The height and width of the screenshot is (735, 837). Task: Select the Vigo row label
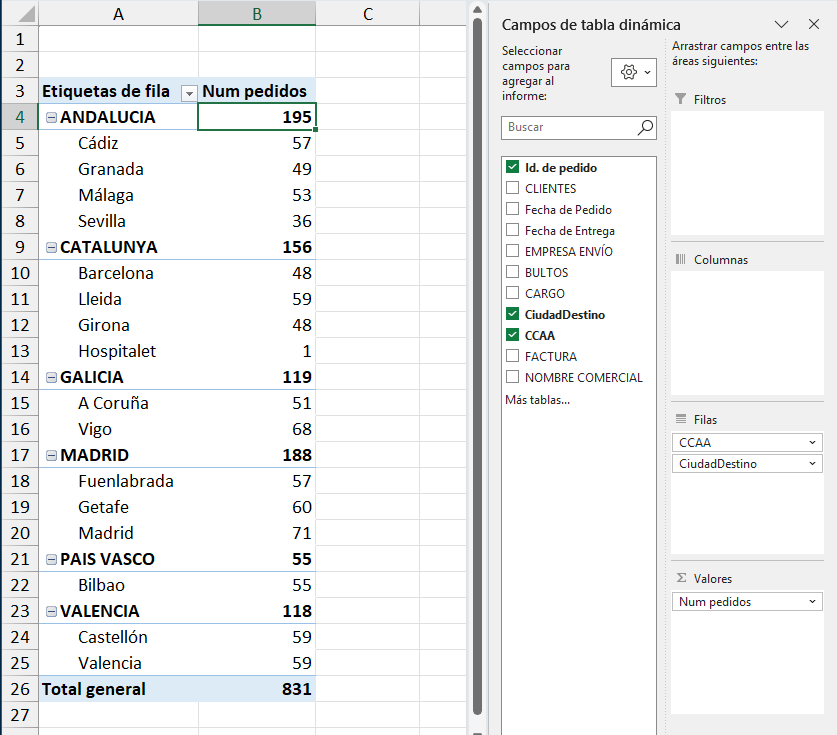click(94, 429)
